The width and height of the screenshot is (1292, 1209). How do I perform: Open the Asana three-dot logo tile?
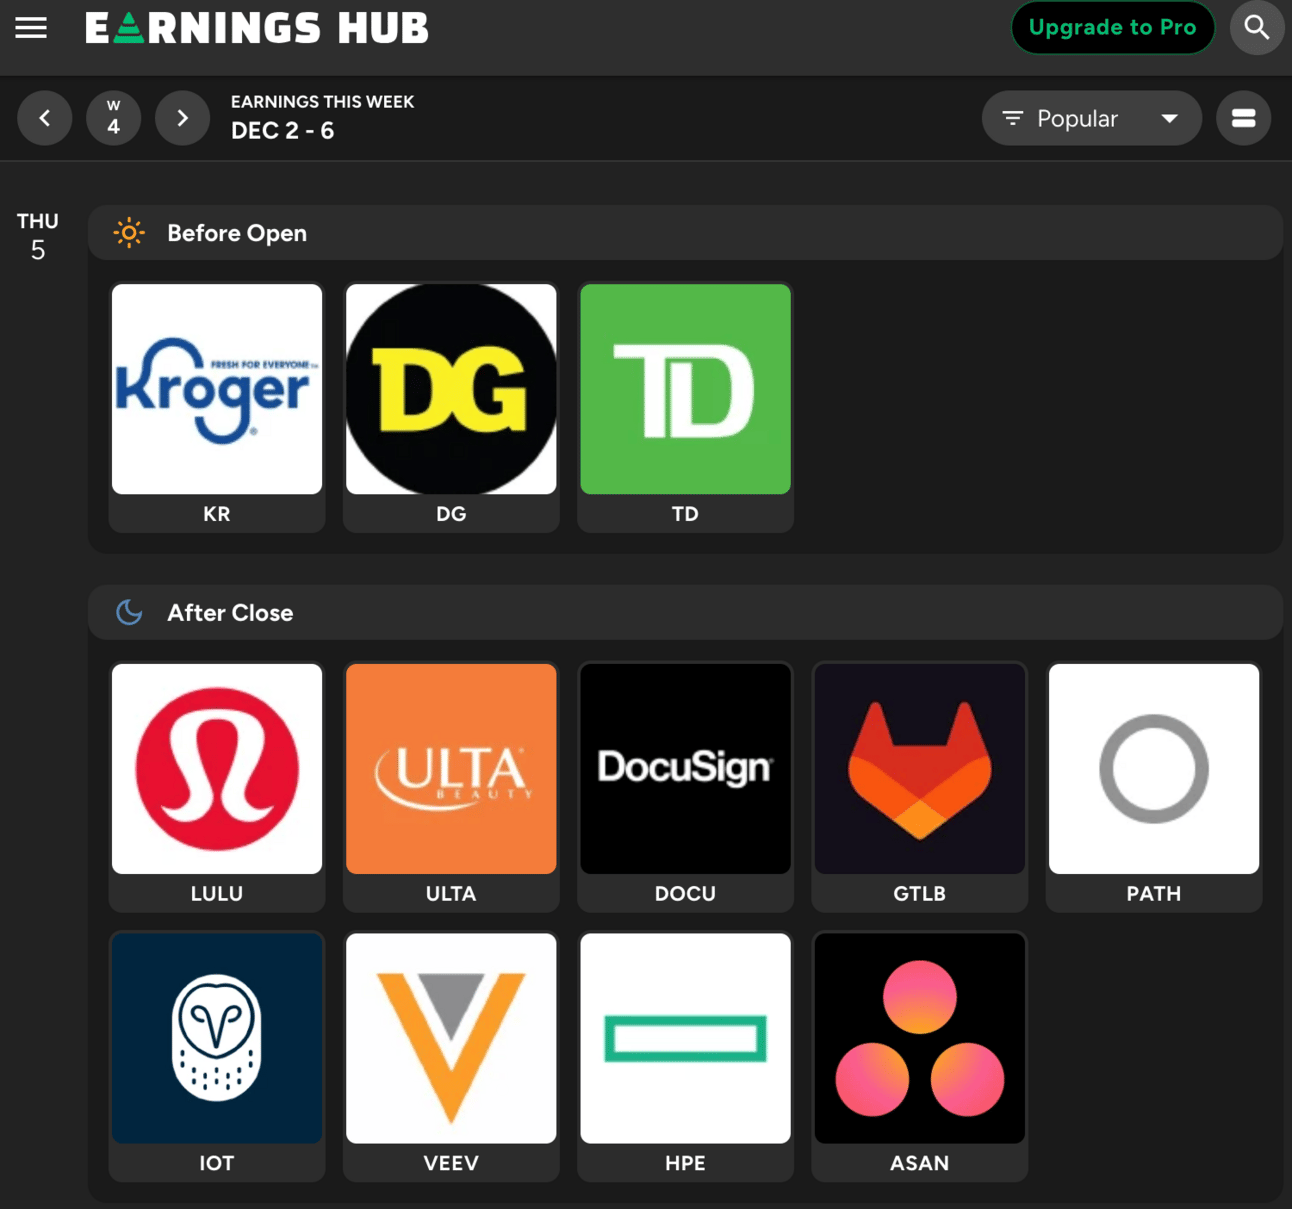[x=920, y=1038]
